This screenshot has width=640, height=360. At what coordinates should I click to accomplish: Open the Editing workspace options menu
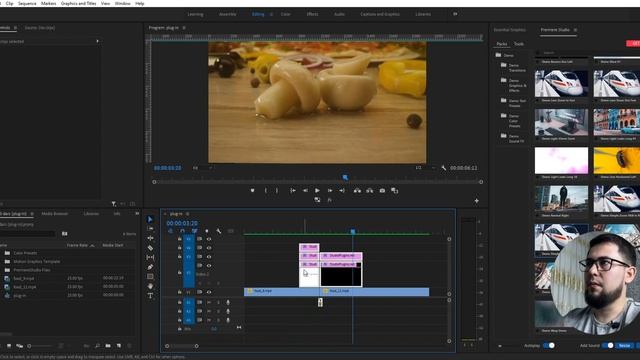coord(271,14)
